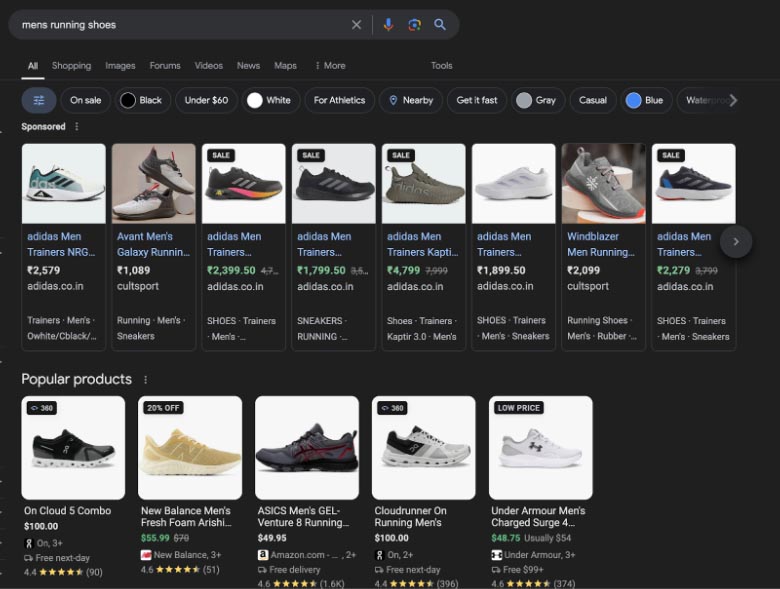780x589 pixels.
Task: Clear the search box with X icon
Action: click(356, 24)
